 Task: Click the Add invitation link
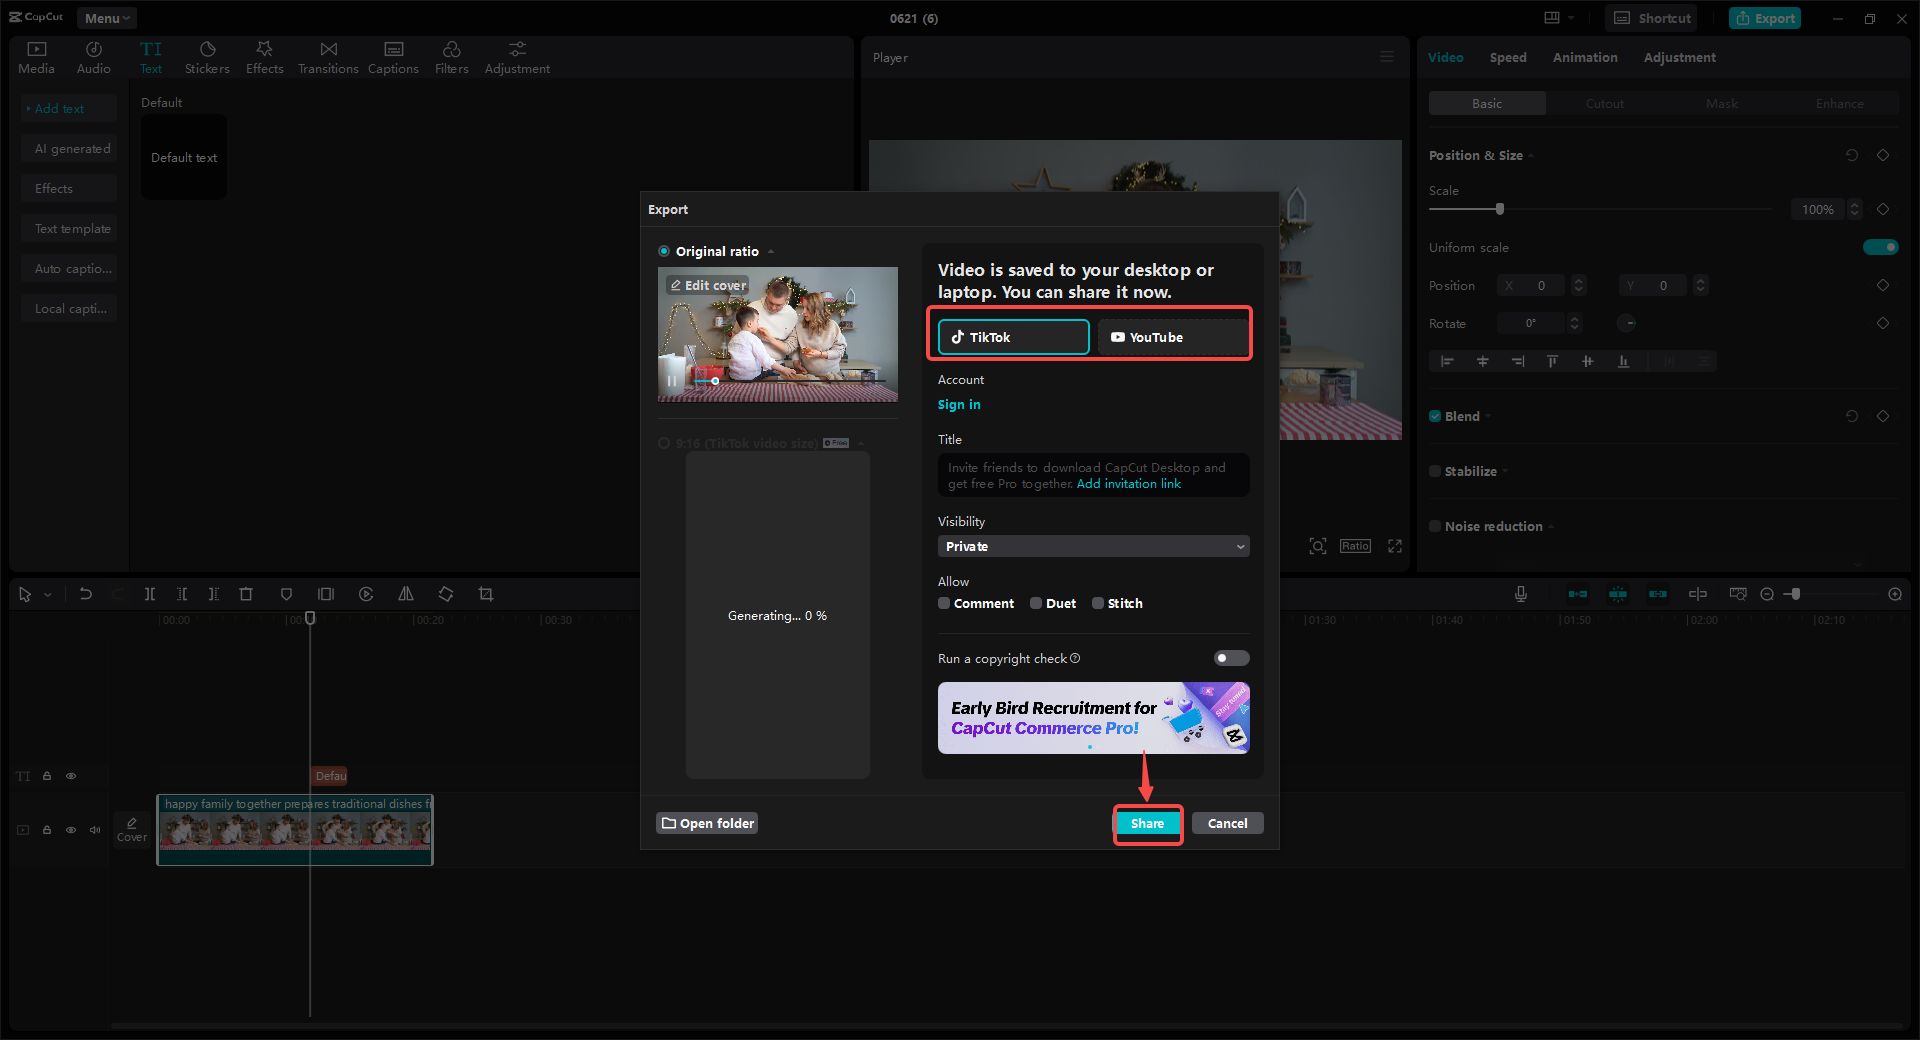tap(1129, 484)
